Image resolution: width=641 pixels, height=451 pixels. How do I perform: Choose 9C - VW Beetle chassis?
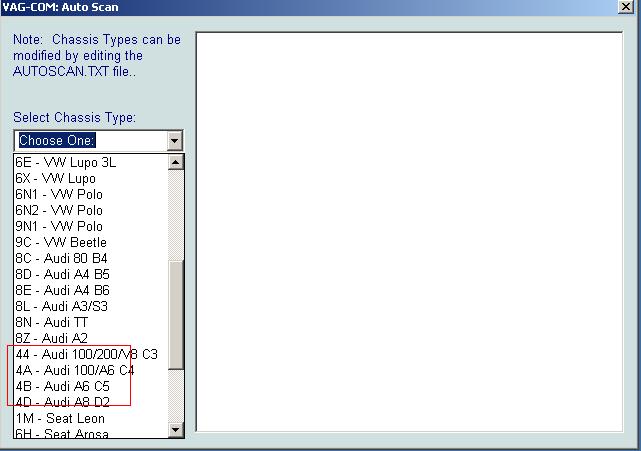click(60, 242)
